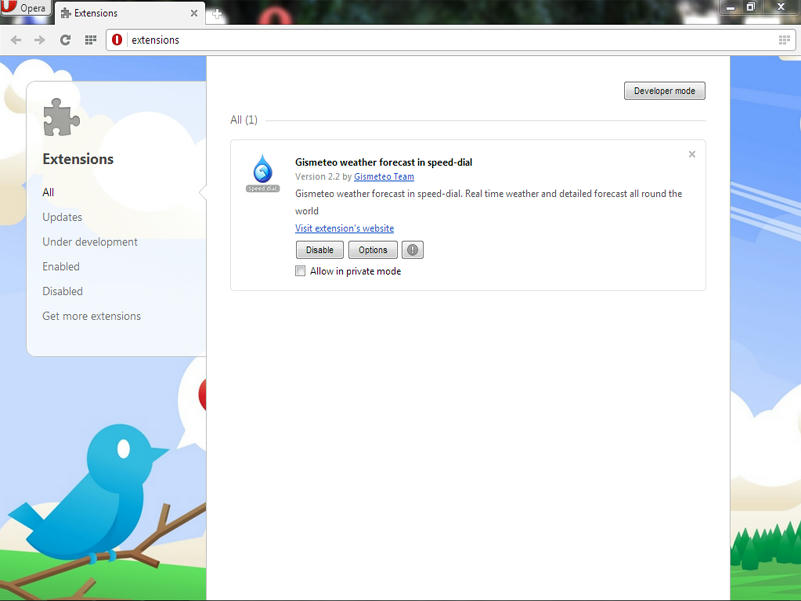801x601 pixels.
Task: Go back with the back arrow
Action: 16,40
